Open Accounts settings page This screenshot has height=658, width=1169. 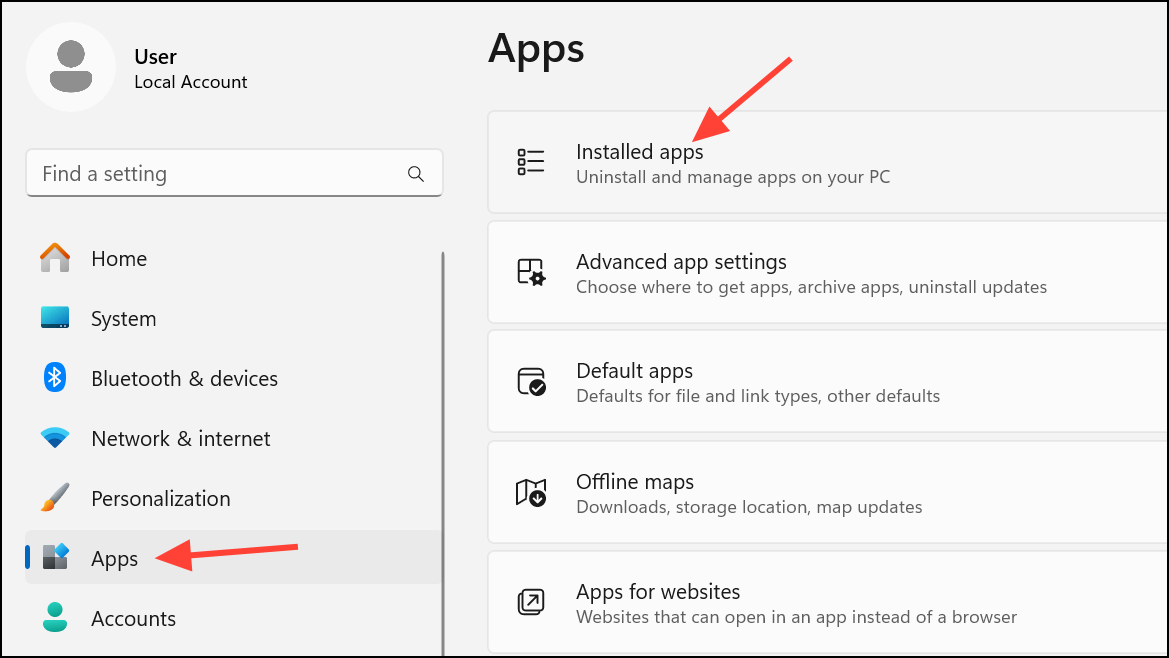coord(133,619)
